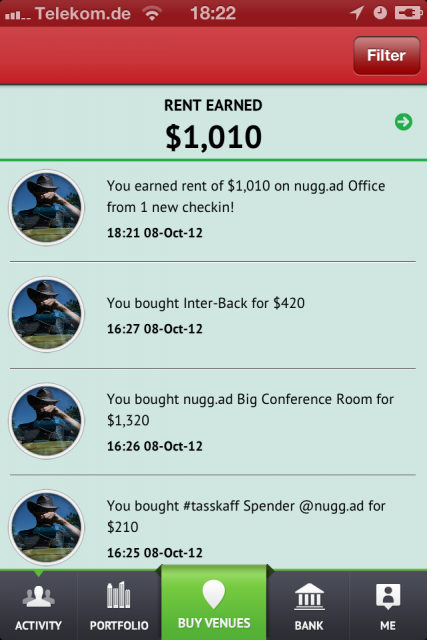Open the Inter-Back for $420 activity entry
427x640 pixels.
click(213, 315)
